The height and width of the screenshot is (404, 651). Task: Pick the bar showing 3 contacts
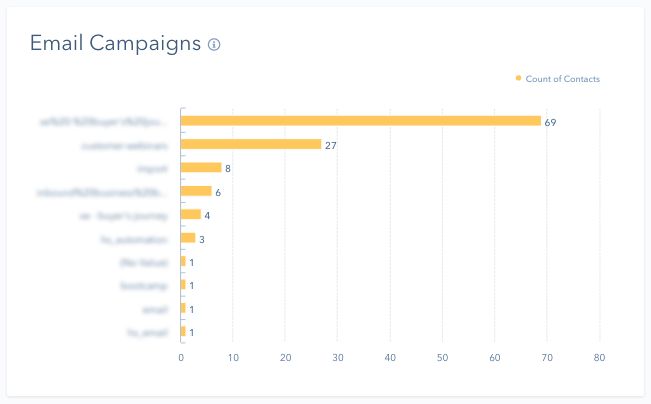coord(188,238)
